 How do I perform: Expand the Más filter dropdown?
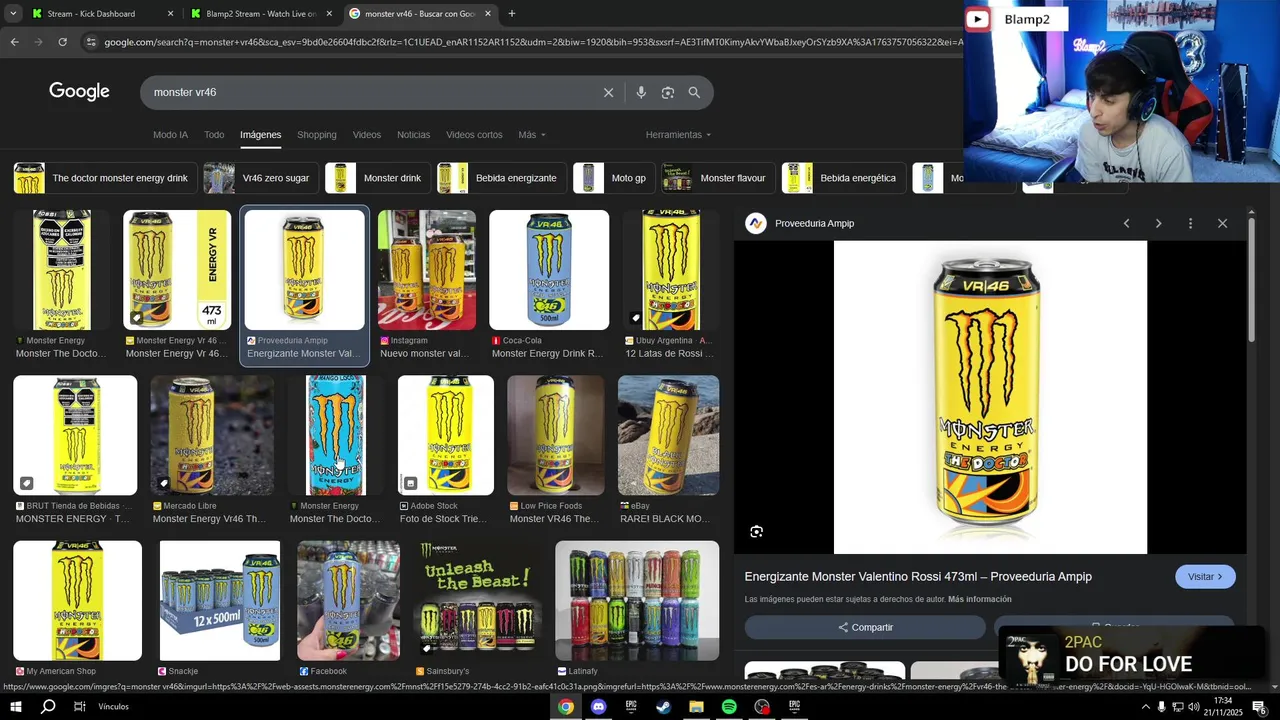[532, 135]
